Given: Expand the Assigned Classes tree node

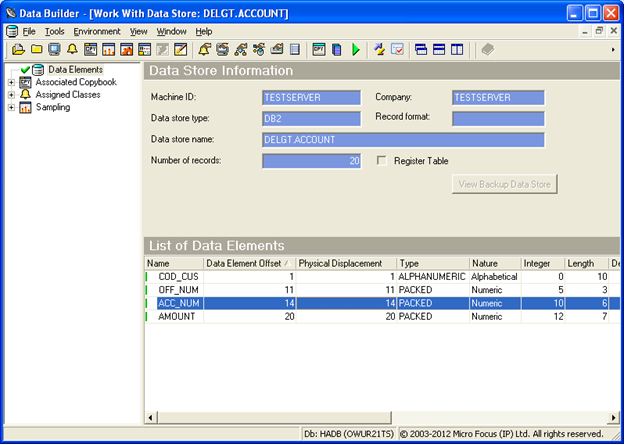Looking at the screenshot, I should (11, 95).
